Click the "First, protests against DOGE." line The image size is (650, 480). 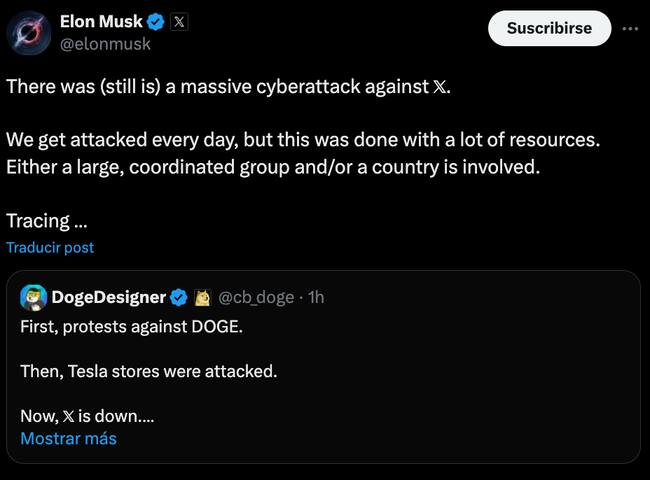tap(130, 326)
